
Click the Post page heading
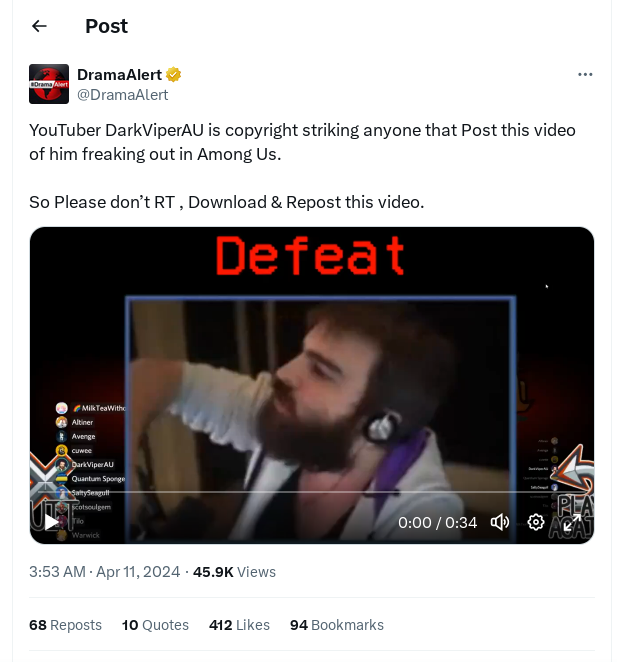point(106,26)
